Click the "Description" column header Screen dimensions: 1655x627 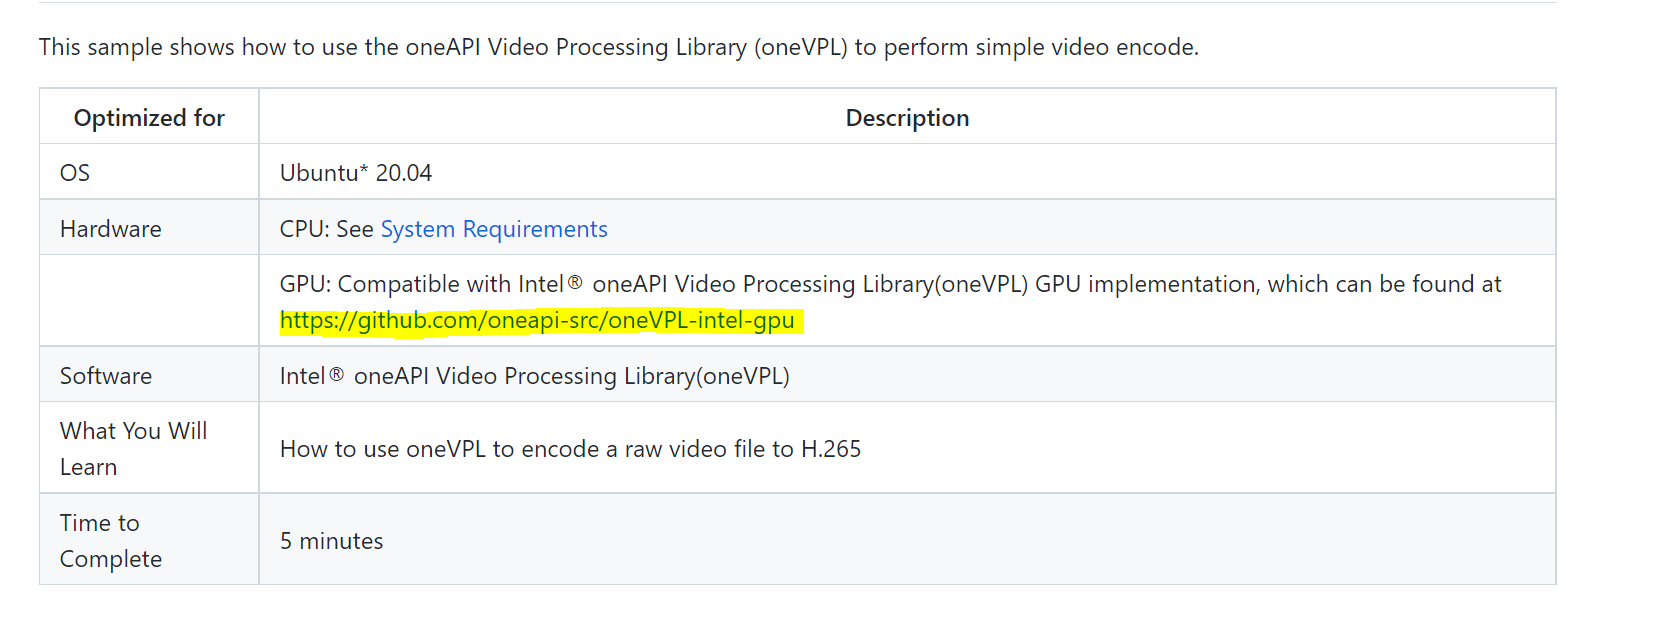click(907, 118)
